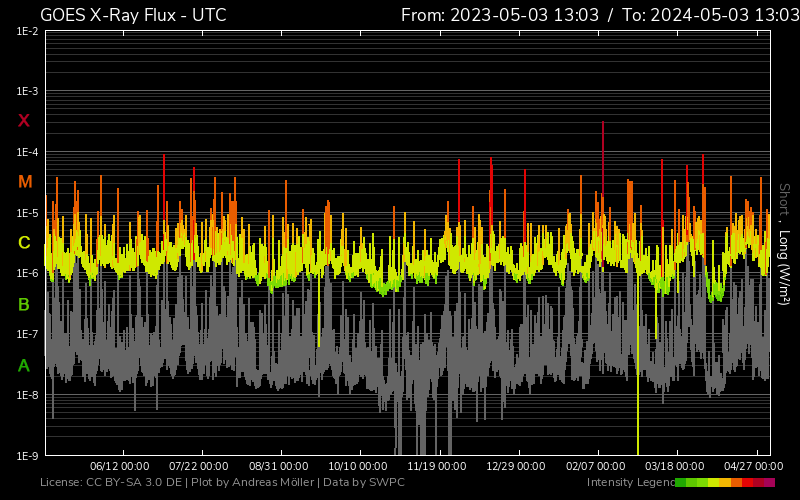Click the 1E-9 y-axis tick label
The width and height of the screenshot is (800, 500).
(27, 456)
